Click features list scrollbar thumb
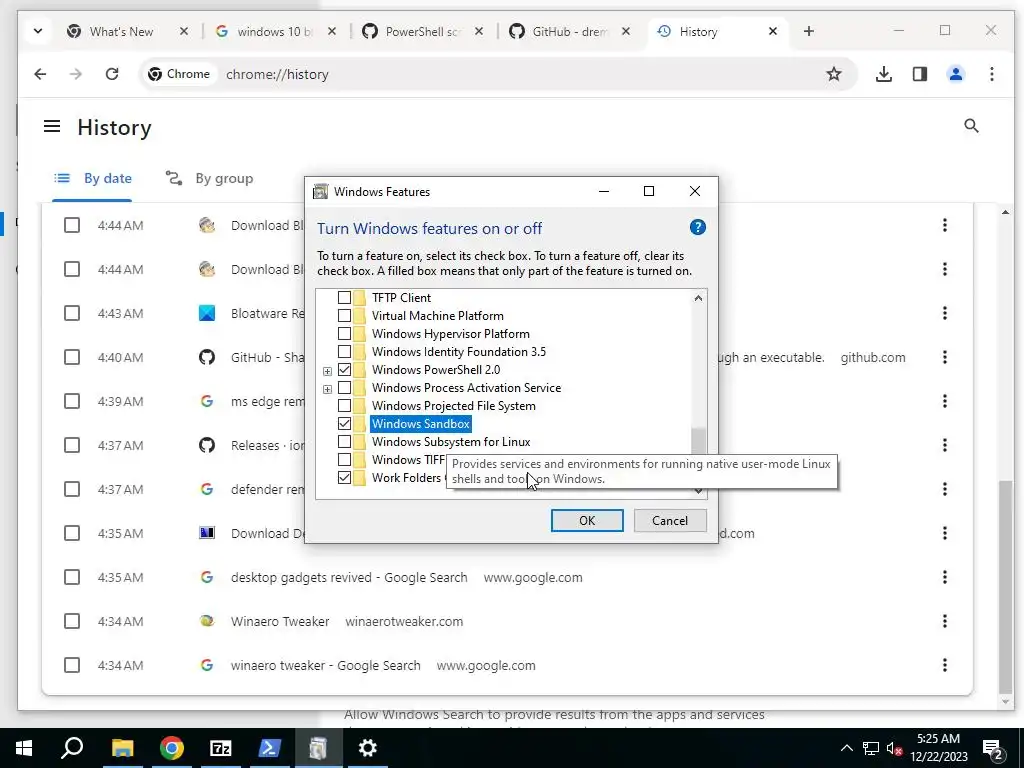Screen dimensions: 1024x768 [698, 441]
